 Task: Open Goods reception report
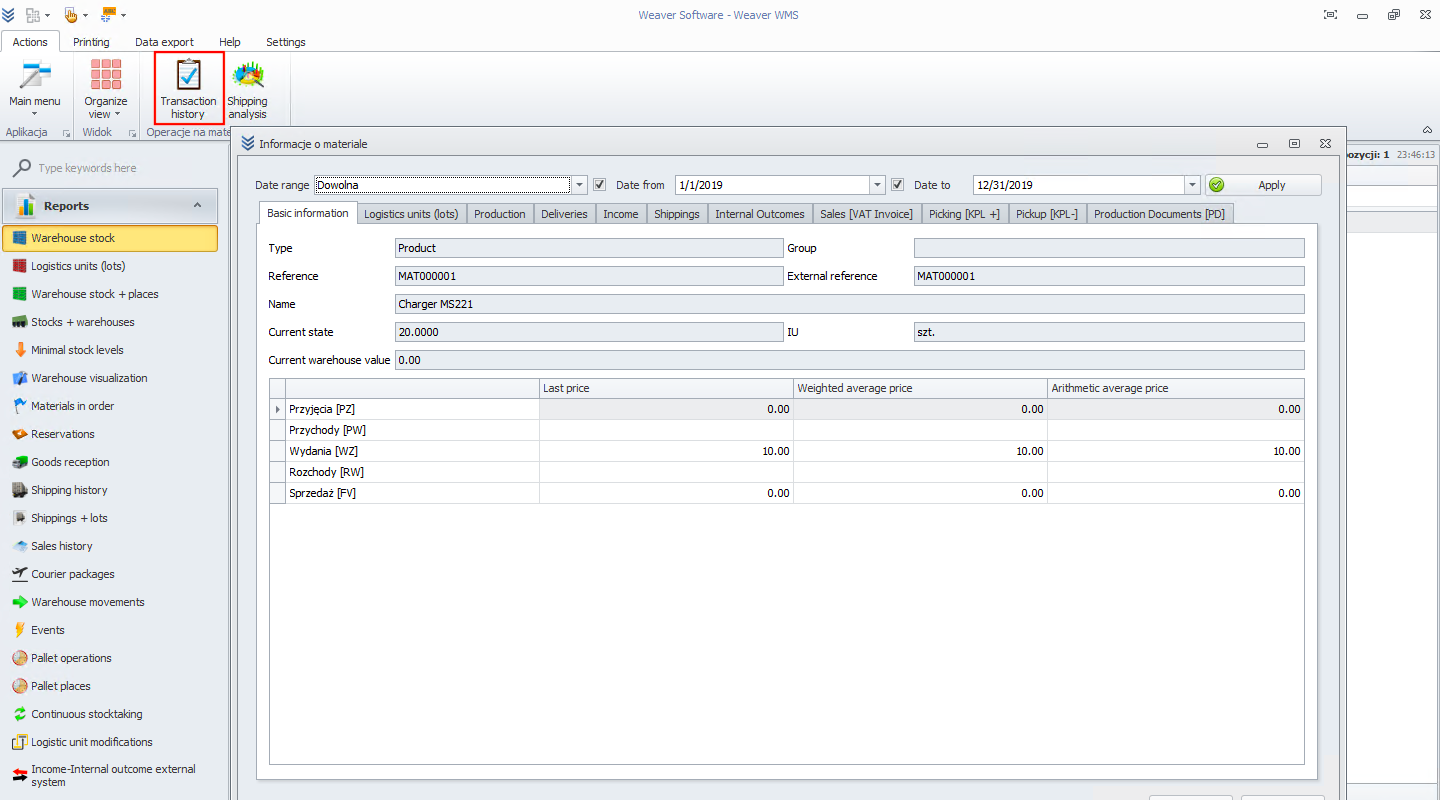(x=110, y=462)
